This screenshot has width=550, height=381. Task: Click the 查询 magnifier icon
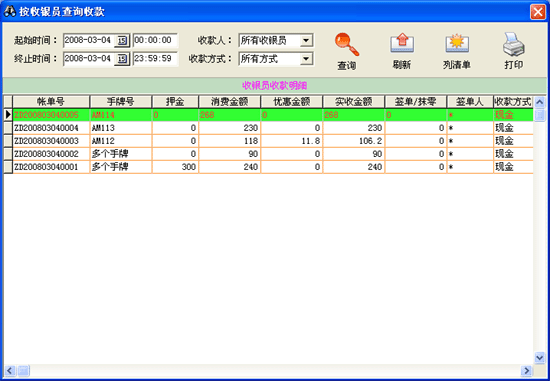347,45
